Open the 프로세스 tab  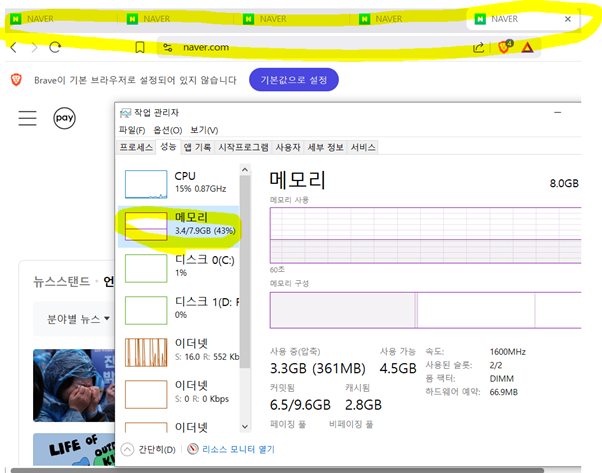click(136, 147)
